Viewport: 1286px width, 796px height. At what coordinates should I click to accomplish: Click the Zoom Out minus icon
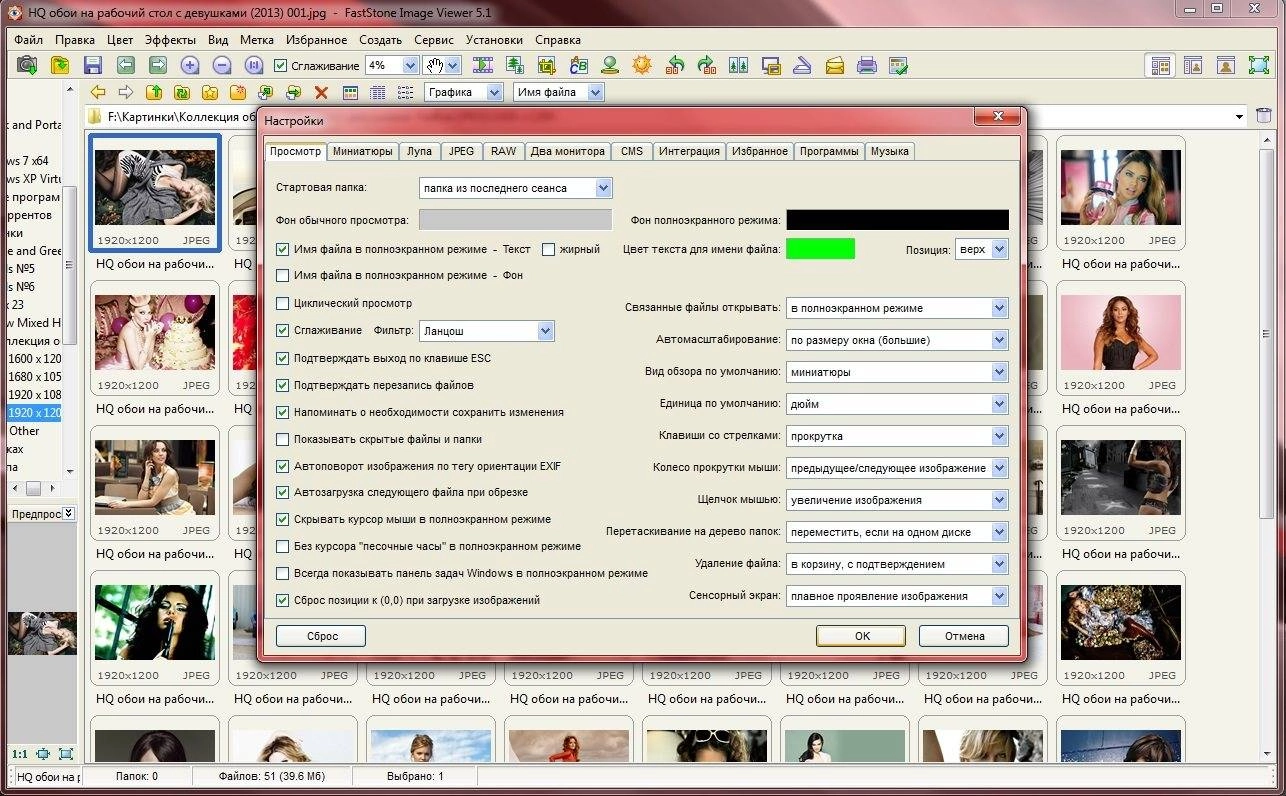pyautogui.click(x=222, y=65)
